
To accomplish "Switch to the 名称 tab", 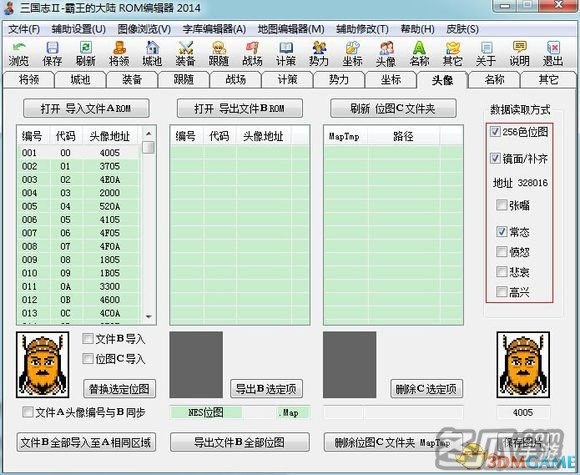I will click(495, 80).
